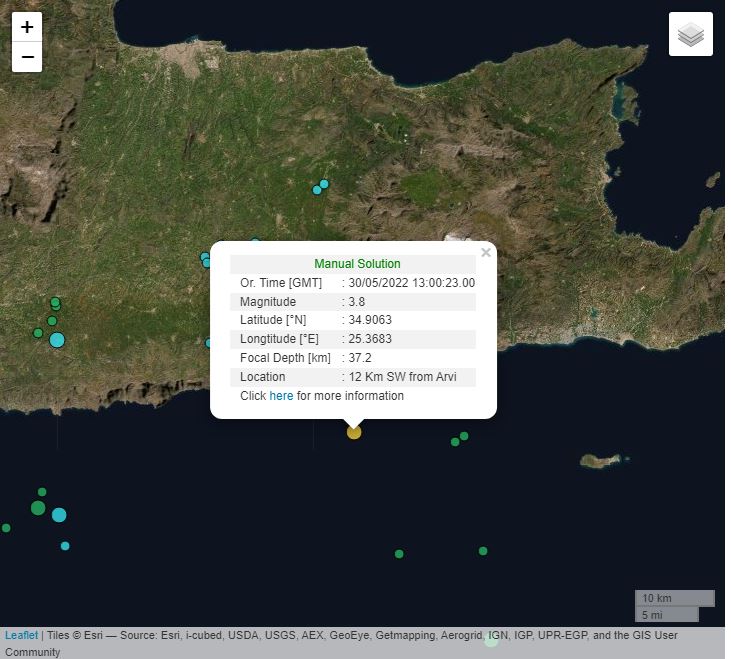Click the 10 km scale bar

tap(674, 598)
